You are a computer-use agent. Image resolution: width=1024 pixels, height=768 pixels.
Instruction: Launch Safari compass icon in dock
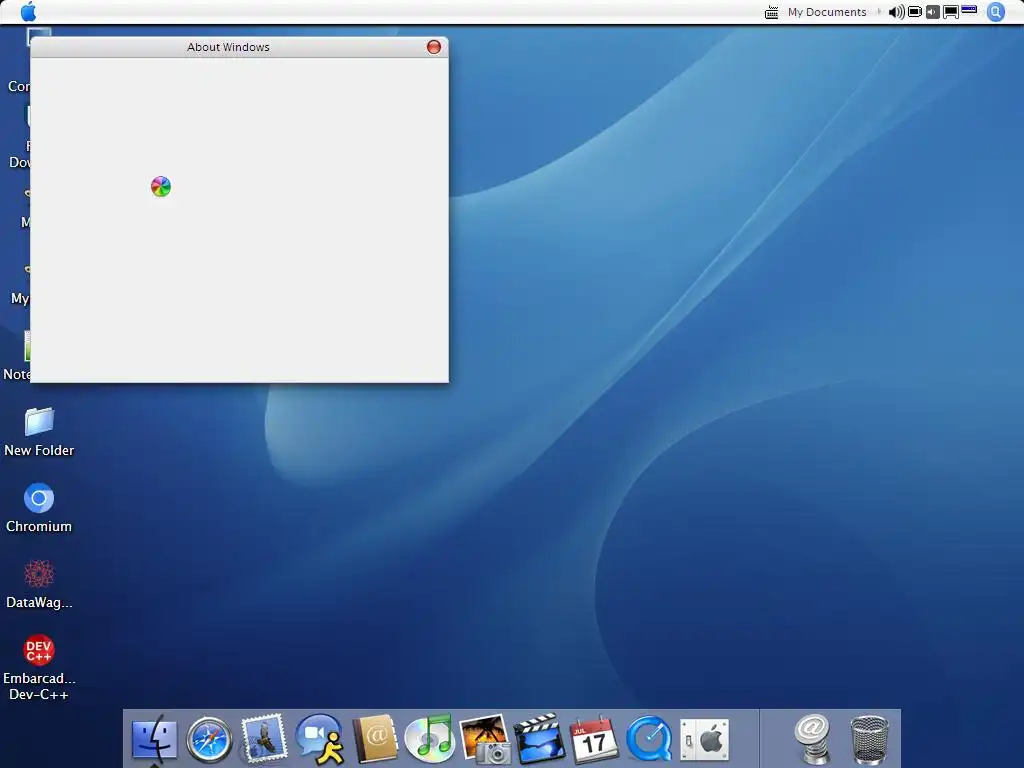click(209, 740)
